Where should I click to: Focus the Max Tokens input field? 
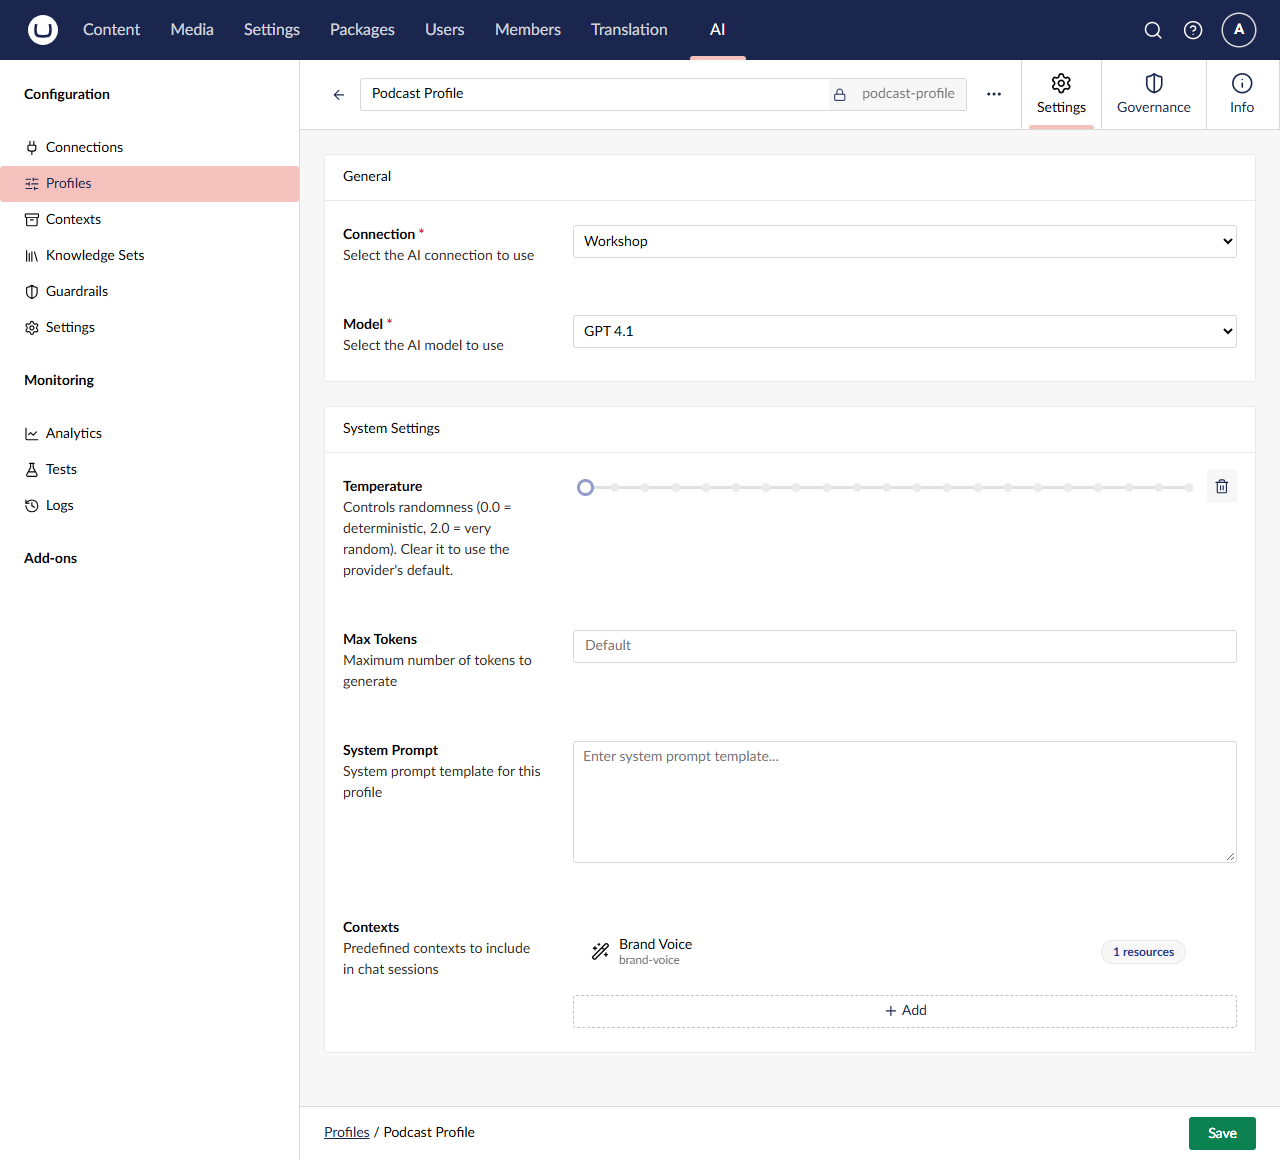905,647
